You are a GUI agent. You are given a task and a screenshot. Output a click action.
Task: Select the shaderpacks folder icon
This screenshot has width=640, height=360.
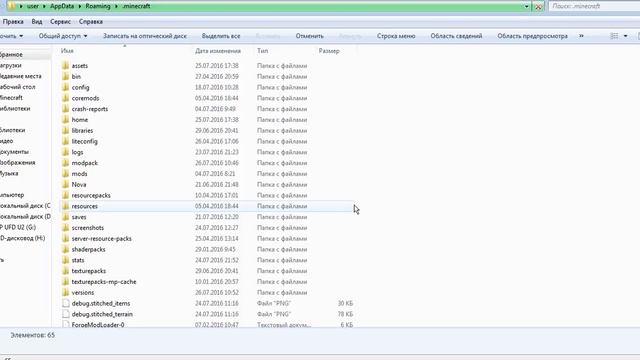click(x=65, y=249)
